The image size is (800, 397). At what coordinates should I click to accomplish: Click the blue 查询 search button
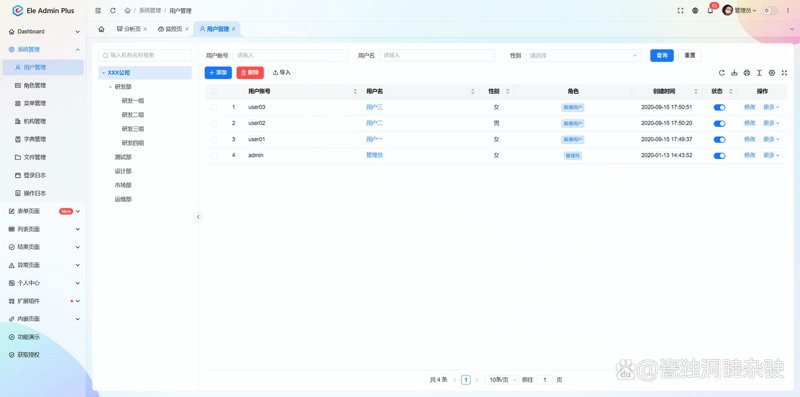(x=662, y=55)
